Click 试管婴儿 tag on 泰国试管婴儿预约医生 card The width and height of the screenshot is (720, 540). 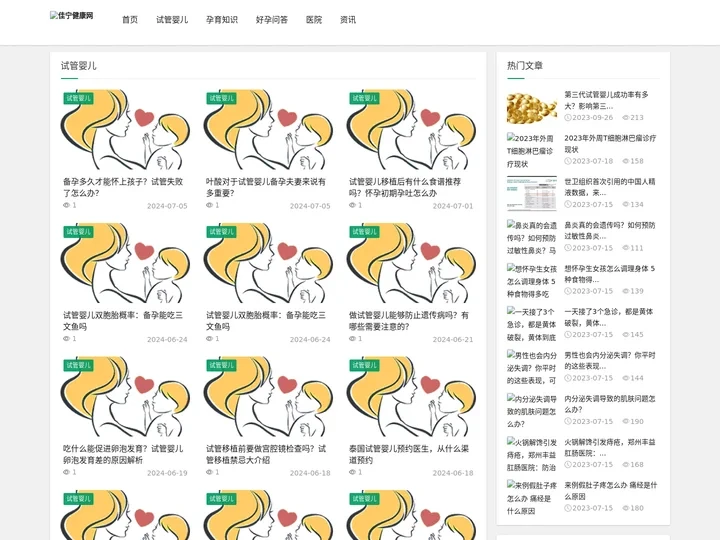pyautogui.click(x=364, y=366)
